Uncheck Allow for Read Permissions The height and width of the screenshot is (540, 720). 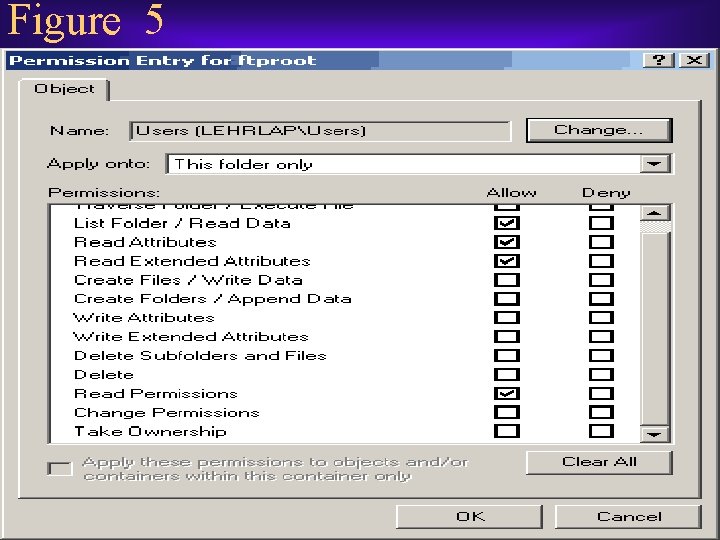507,394
